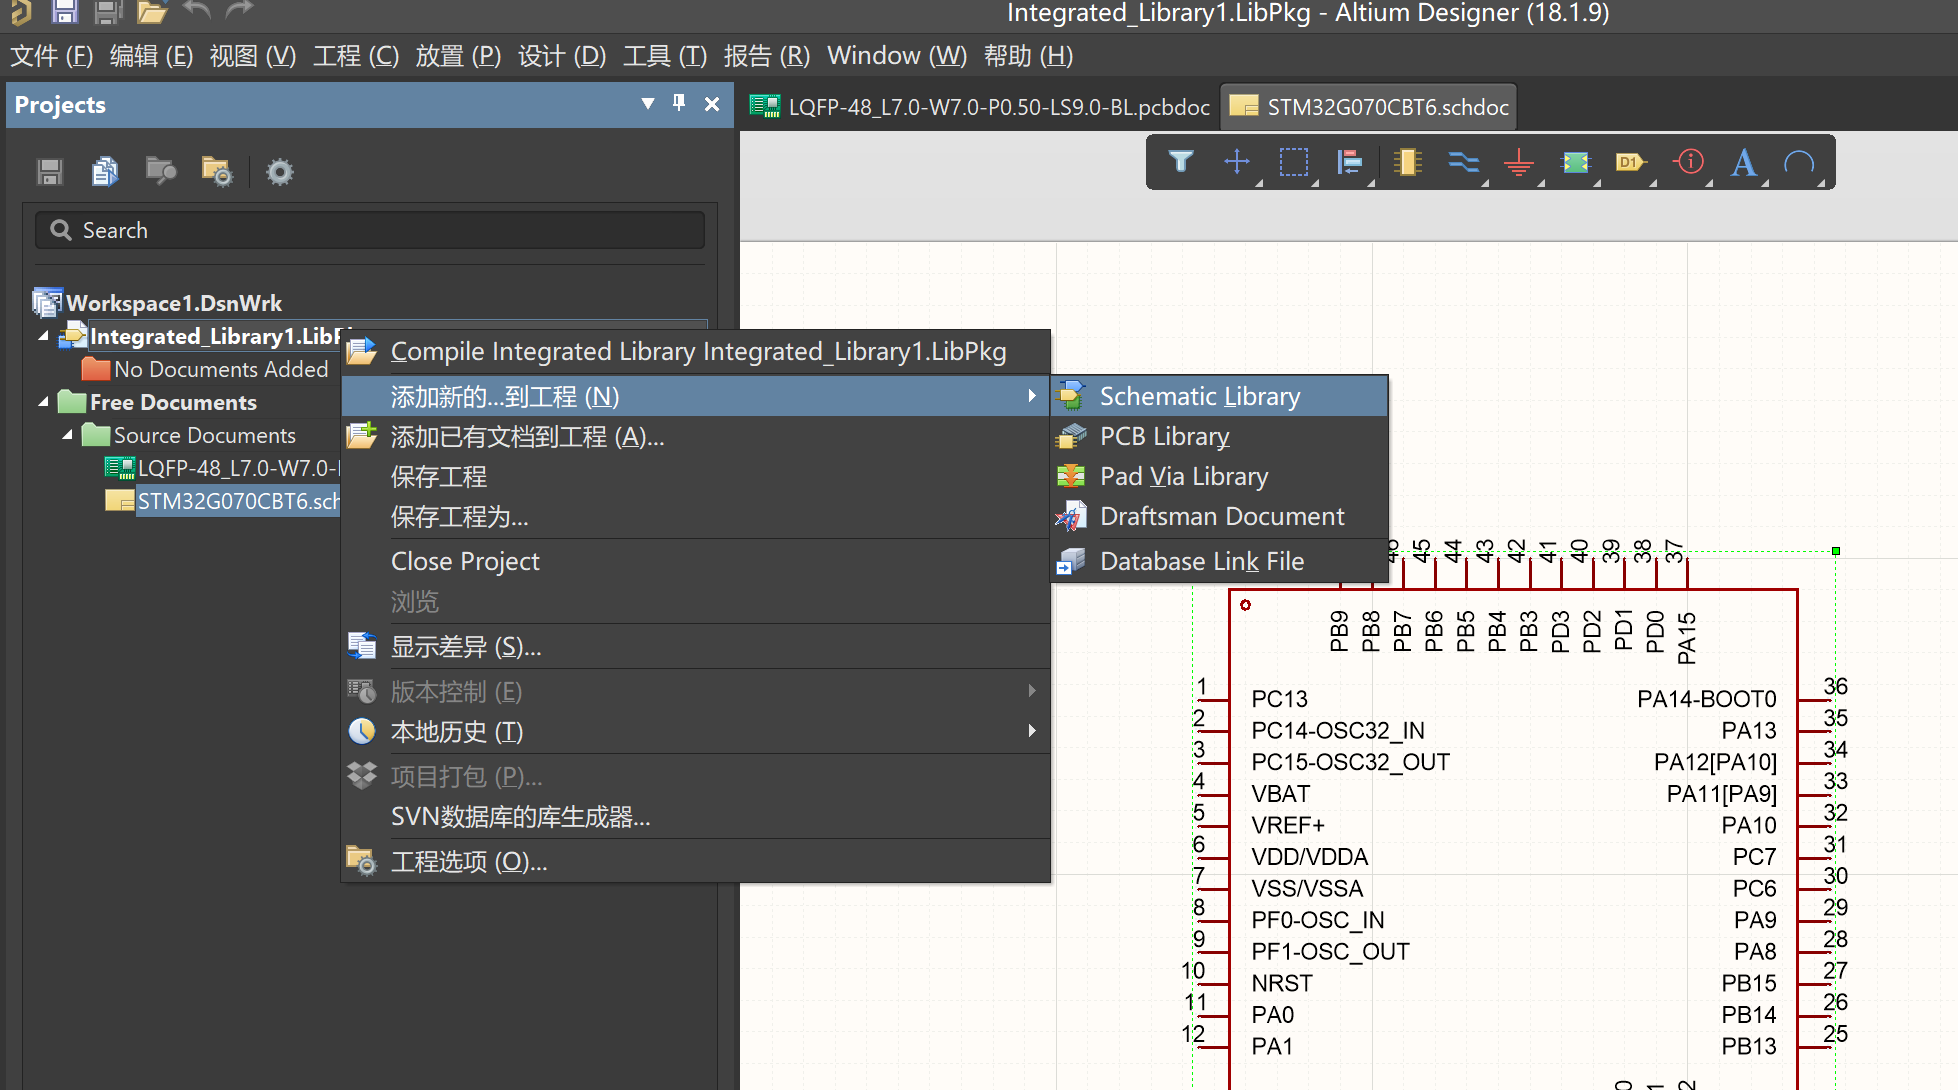Switch to STM32G070CBT6.schdoc tab

1369,107
